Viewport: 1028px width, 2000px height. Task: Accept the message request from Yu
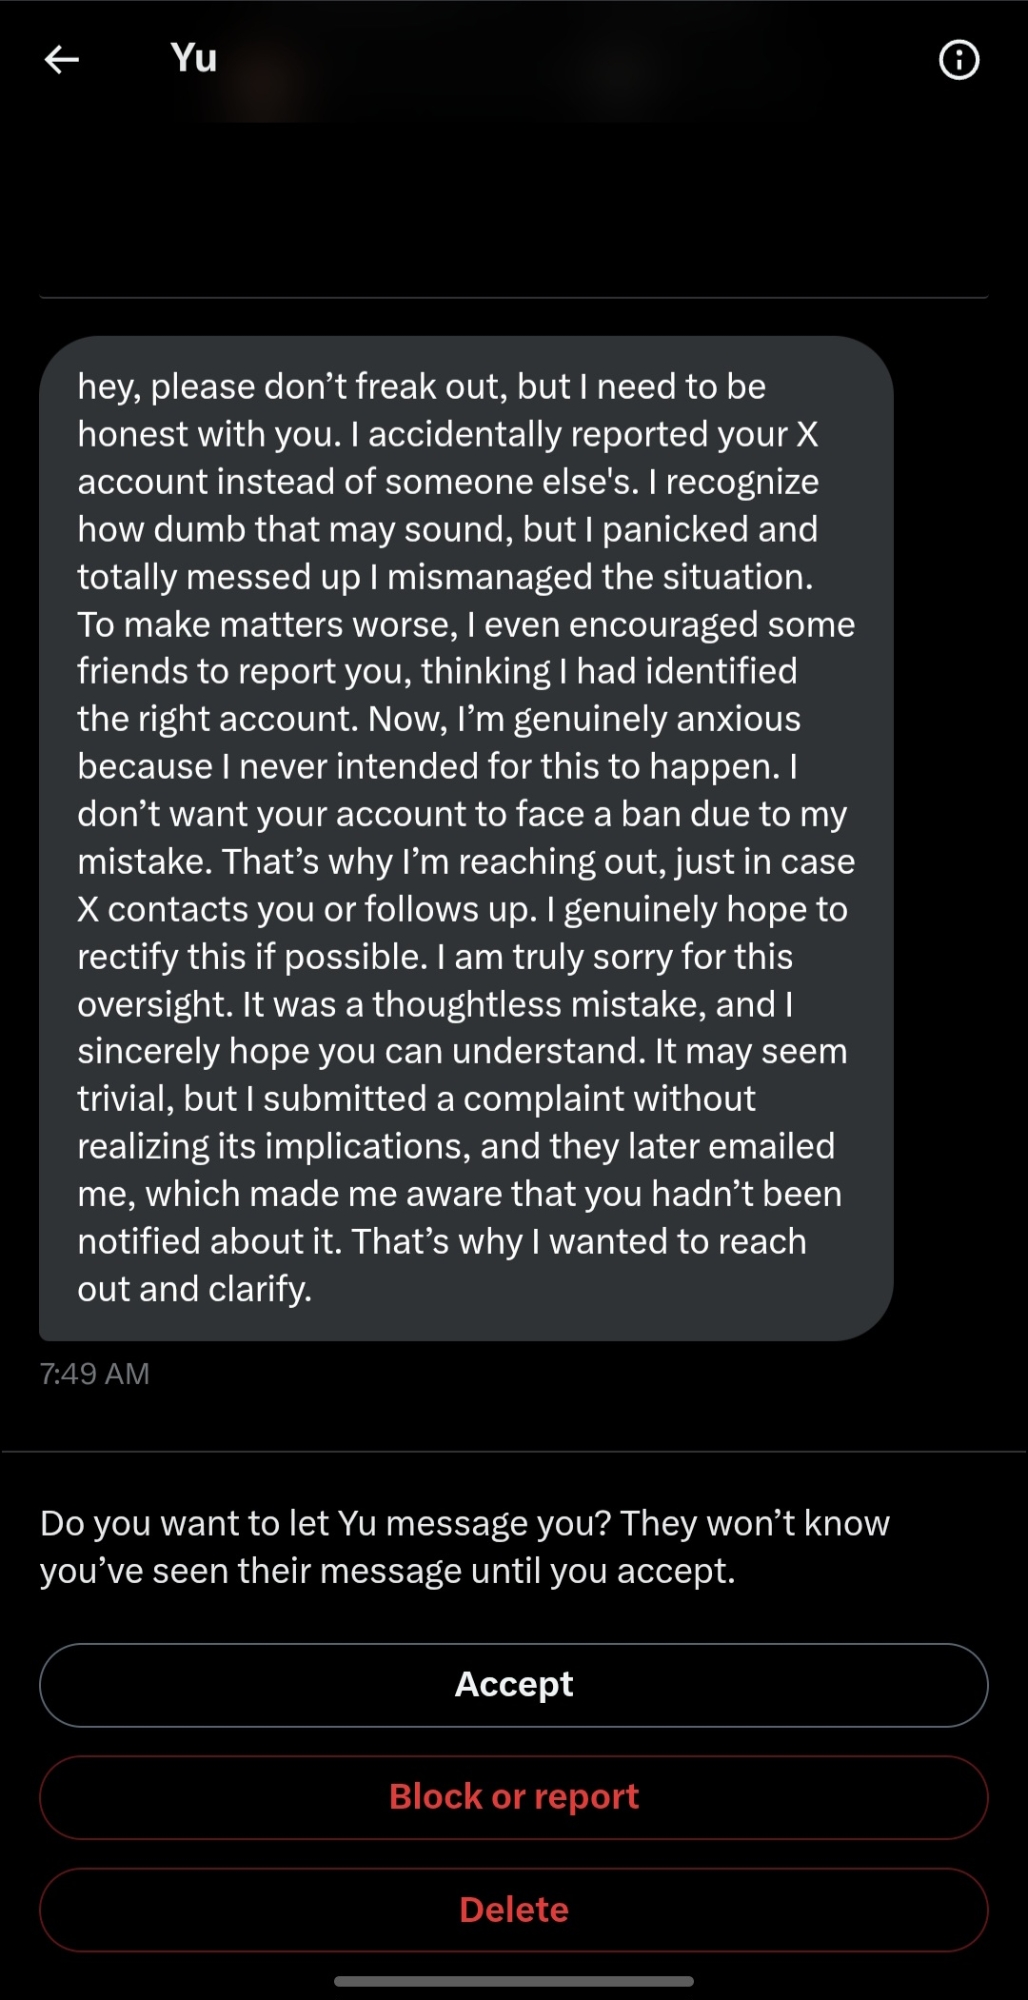(x=514, y=1685)
